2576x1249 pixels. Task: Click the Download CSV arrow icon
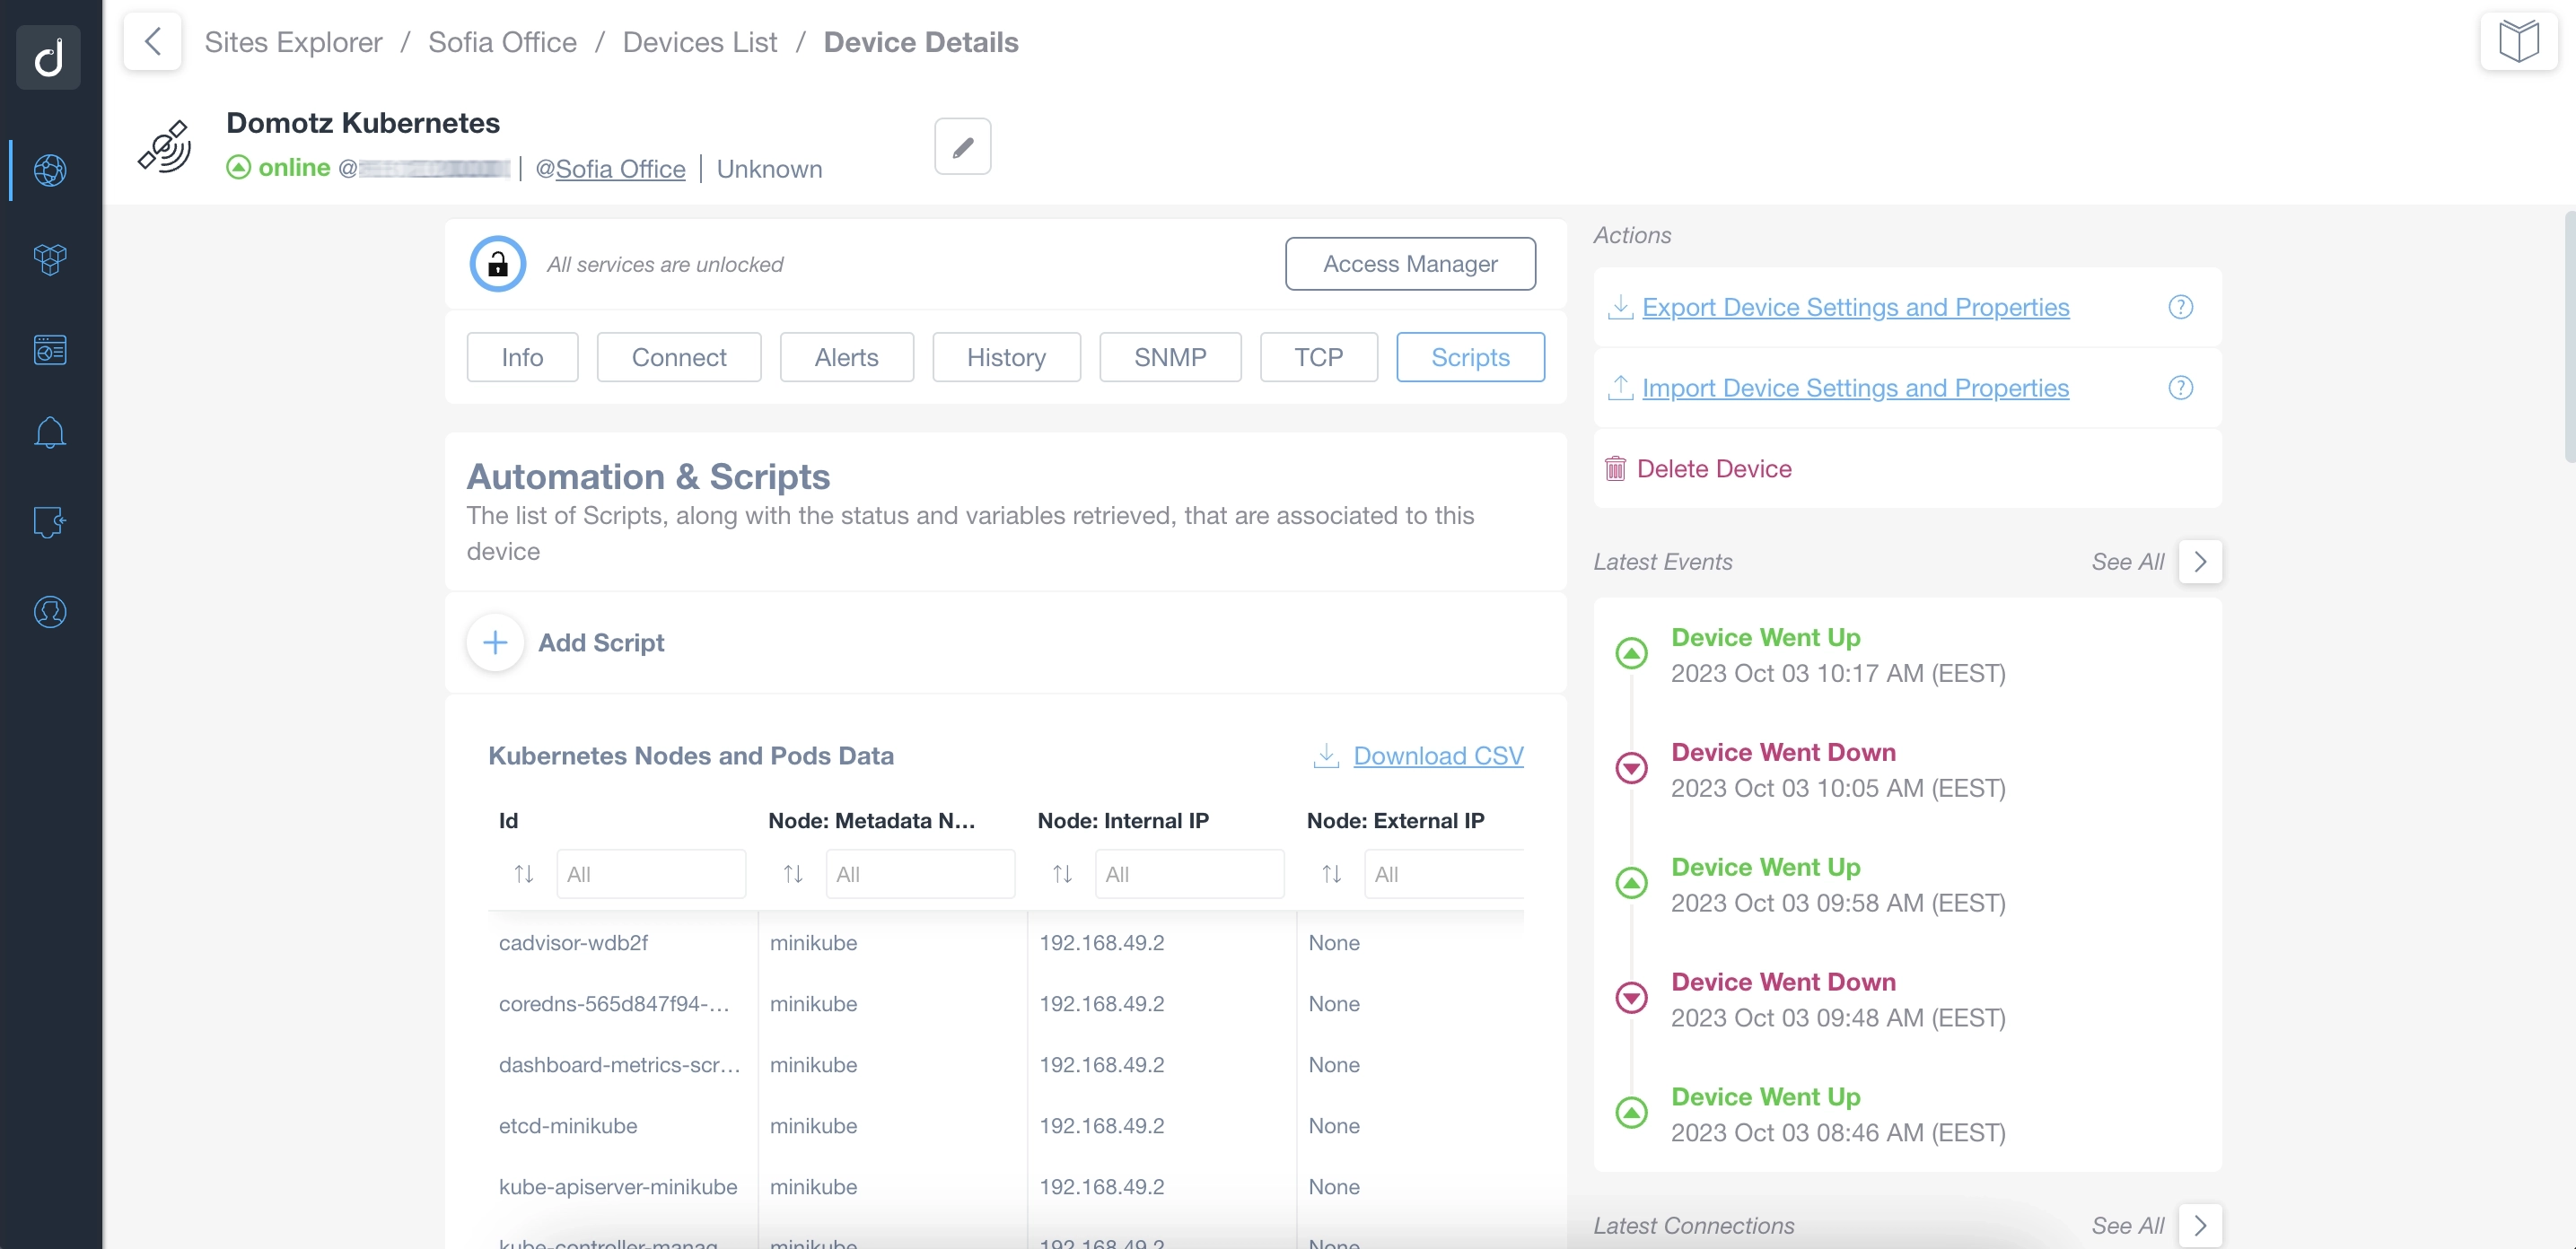pos(1326,756)
